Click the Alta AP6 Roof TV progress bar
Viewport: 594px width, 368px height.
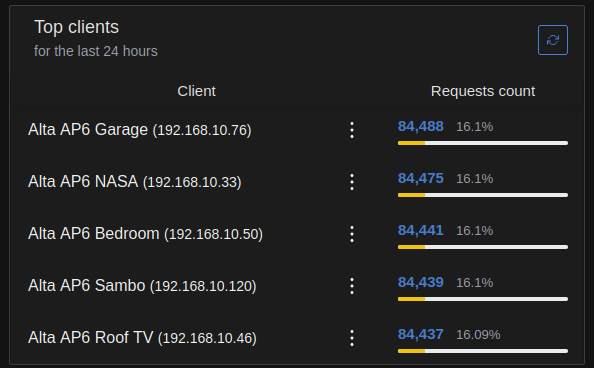click(483, 351)
